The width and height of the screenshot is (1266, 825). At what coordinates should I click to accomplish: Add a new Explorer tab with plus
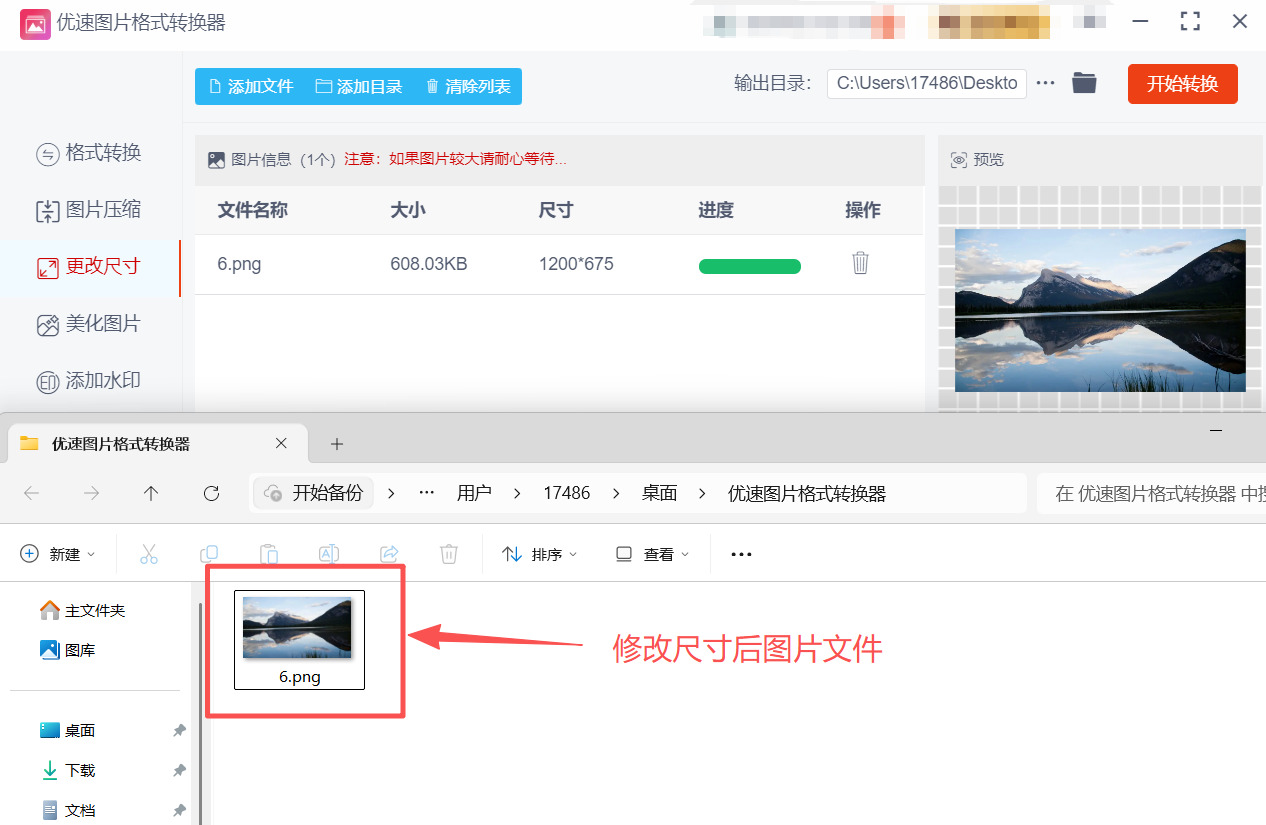(x=337, y=444)
